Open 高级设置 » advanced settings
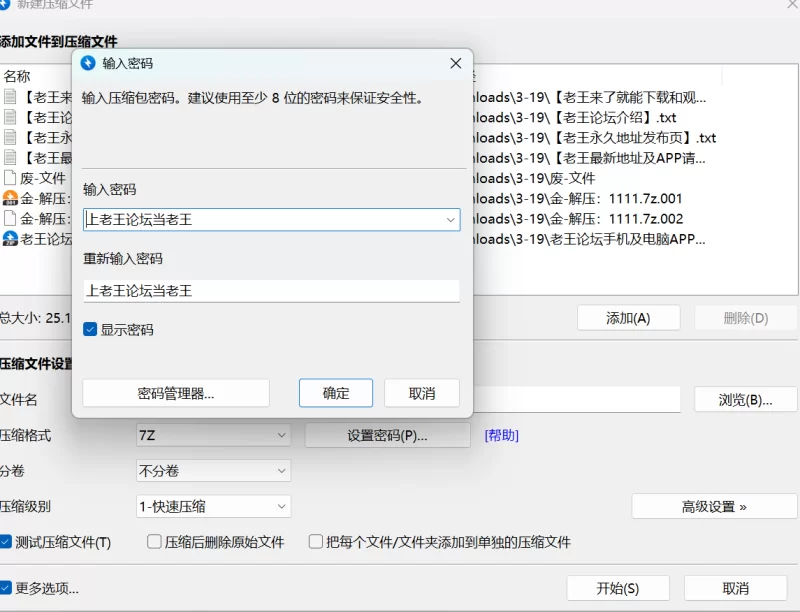Viewport: 800px width, 612px height. coord(714,506)
